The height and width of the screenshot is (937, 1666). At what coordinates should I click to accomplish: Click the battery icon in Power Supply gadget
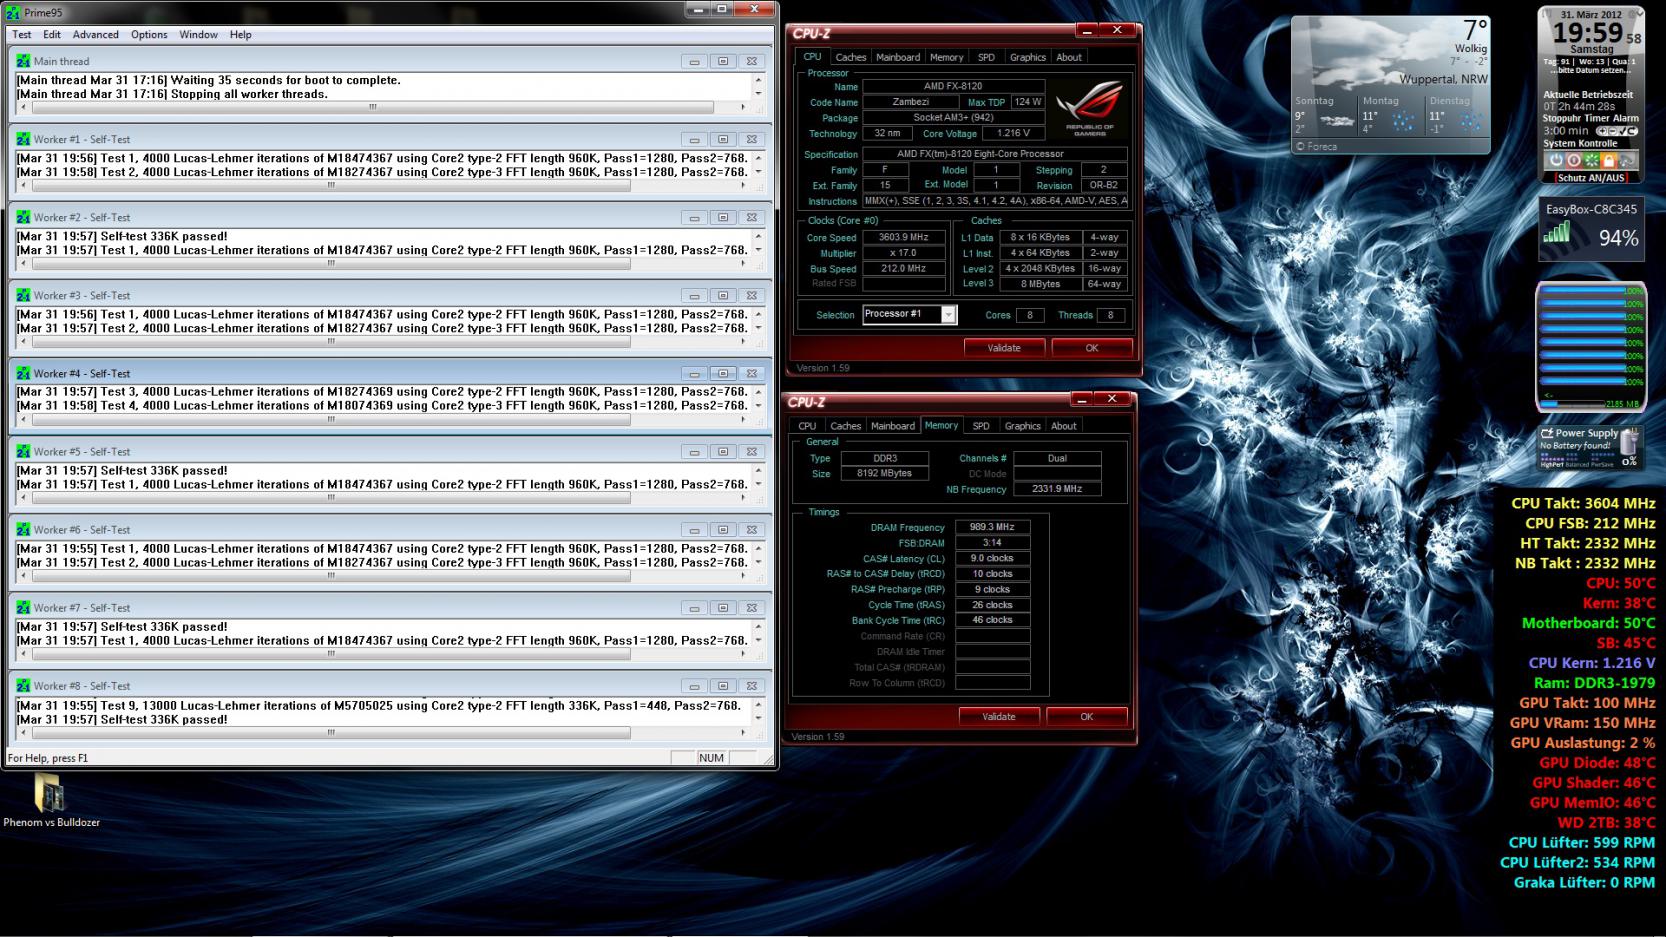pos(1629,442)
